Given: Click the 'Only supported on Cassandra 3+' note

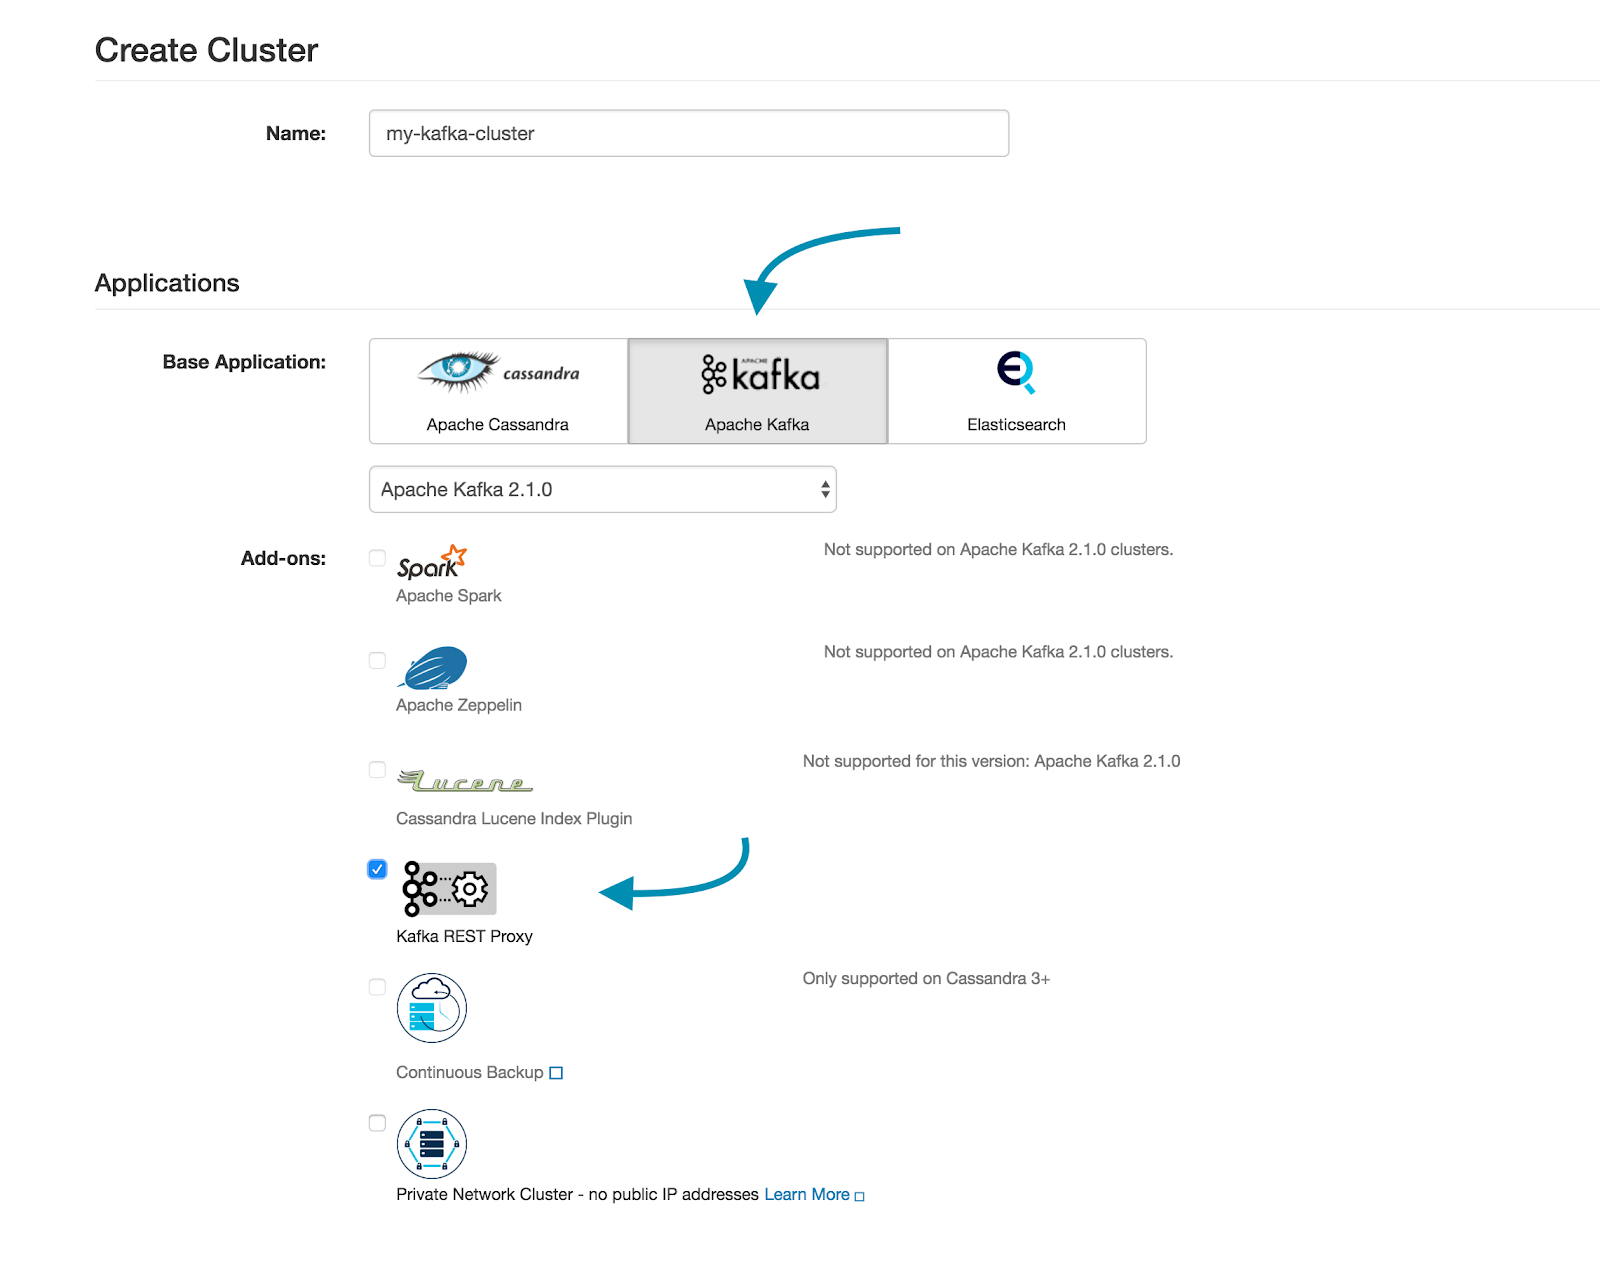Looking at the screenshot, I should pos(926,978).
